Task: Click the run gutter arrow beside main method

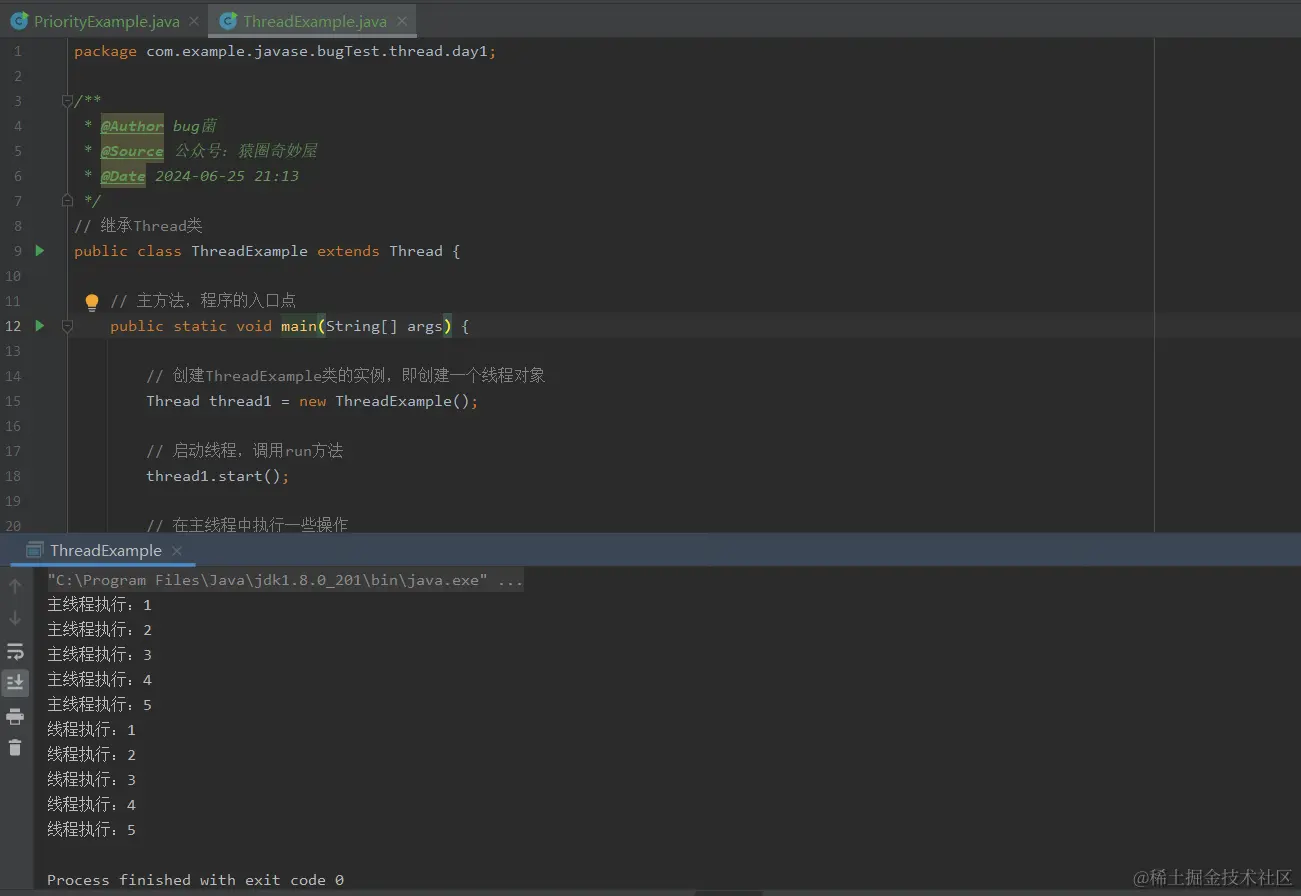Action: [40, 326]
